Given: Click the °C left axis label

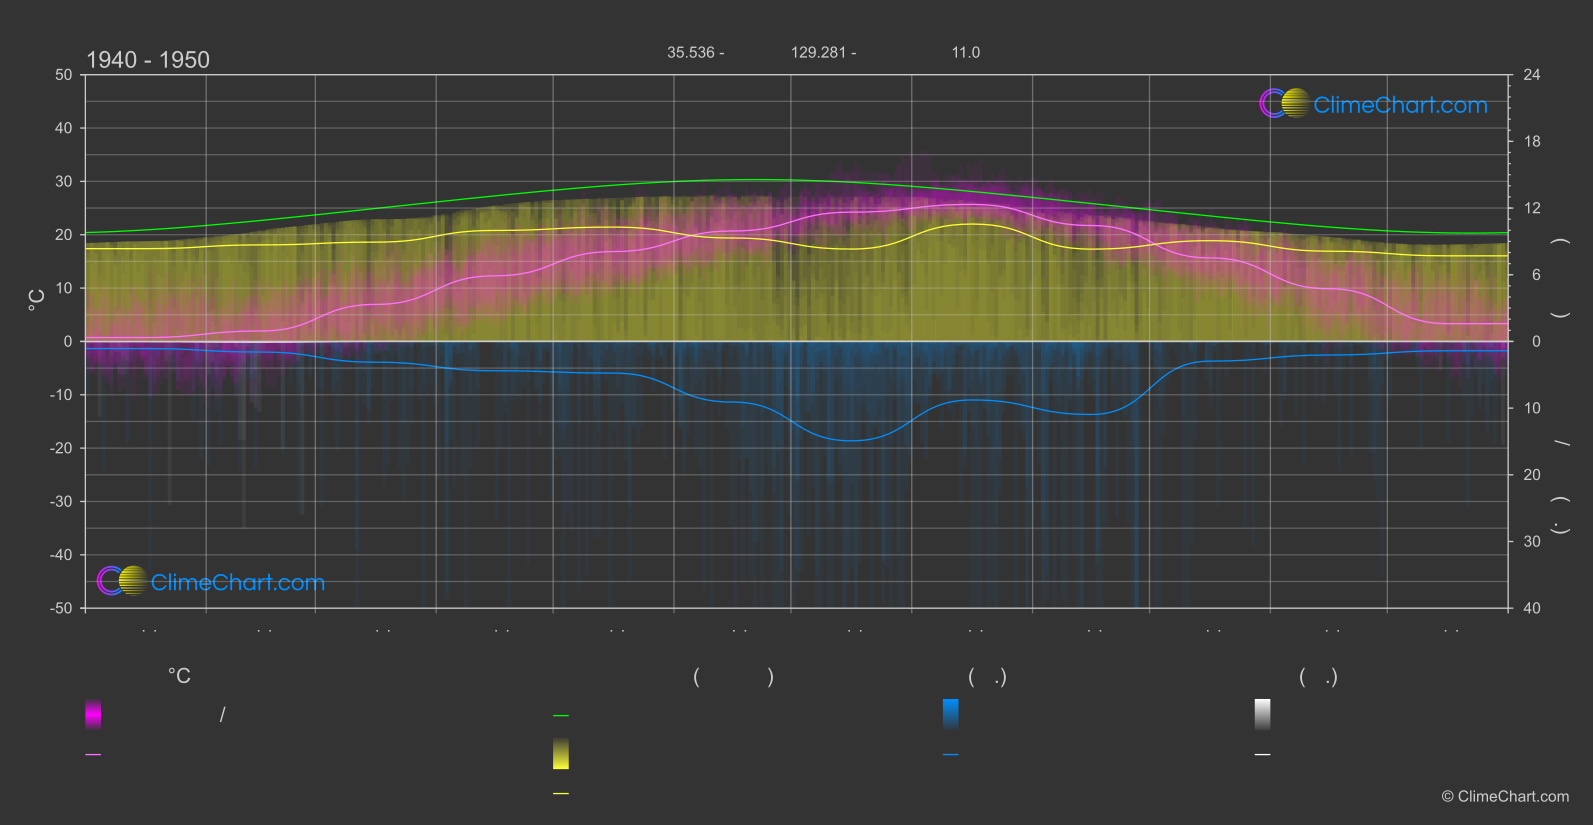Looking at the screenshot, I should [x=37, y=299].
